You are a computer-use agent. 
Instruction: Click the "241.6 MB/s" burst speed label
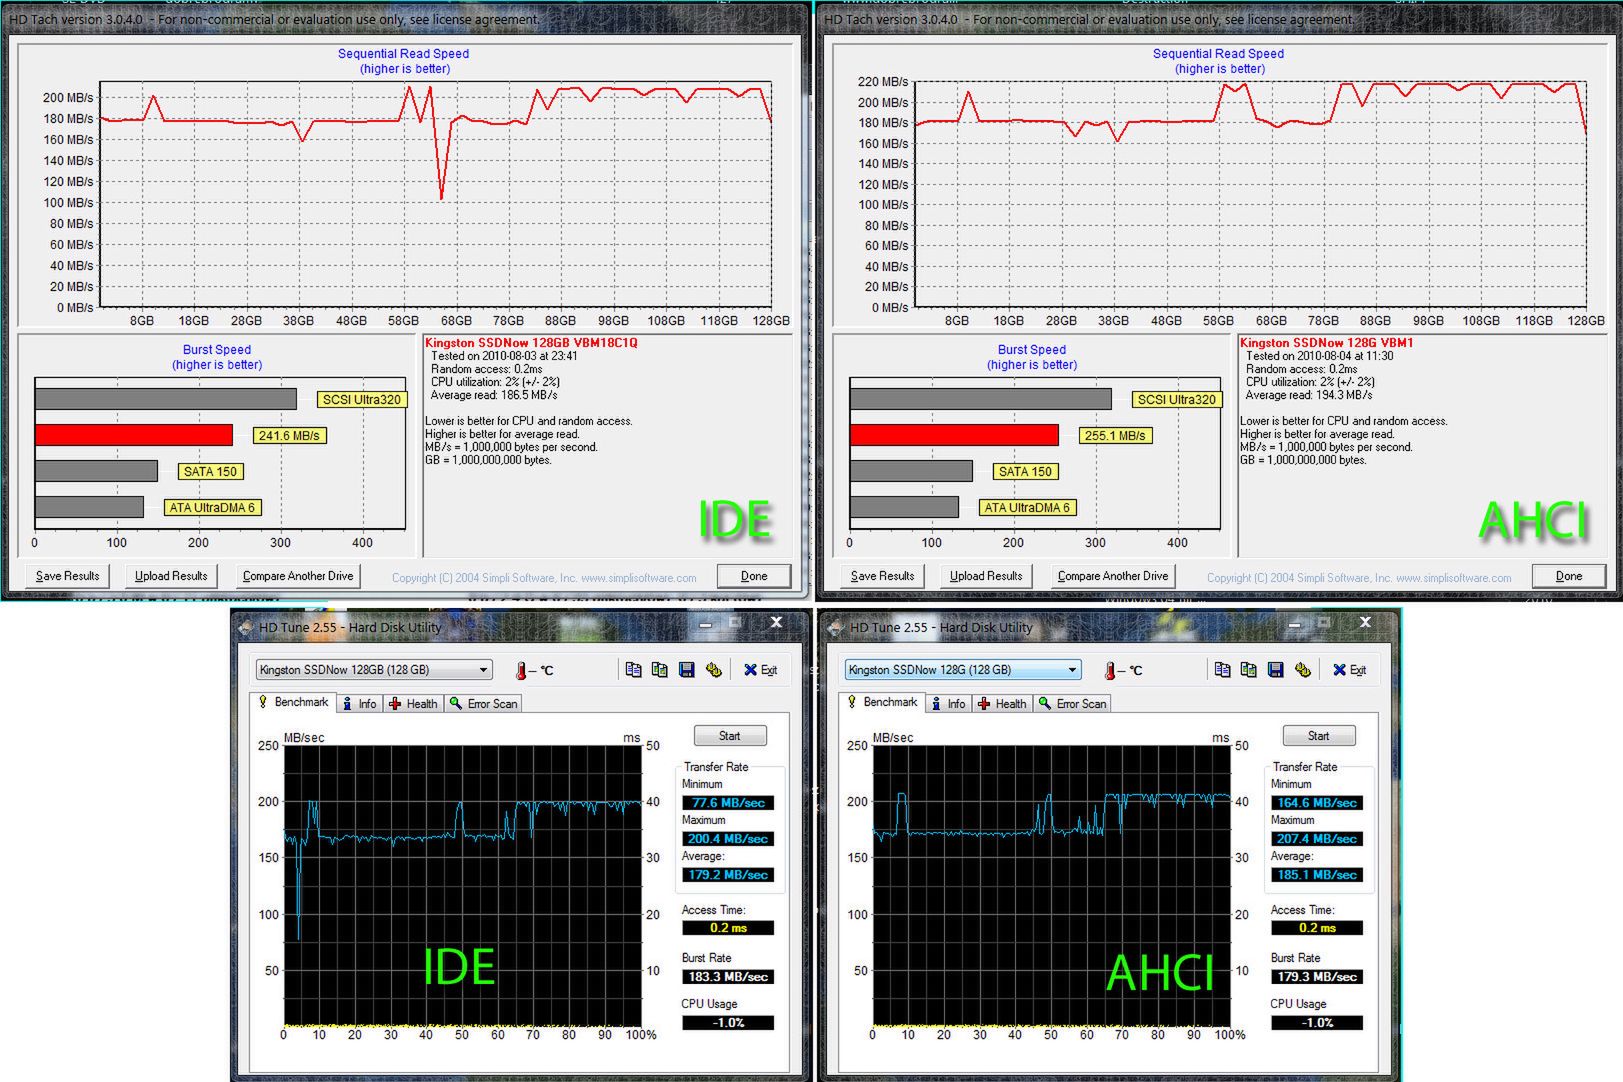(x=289, y=436)
